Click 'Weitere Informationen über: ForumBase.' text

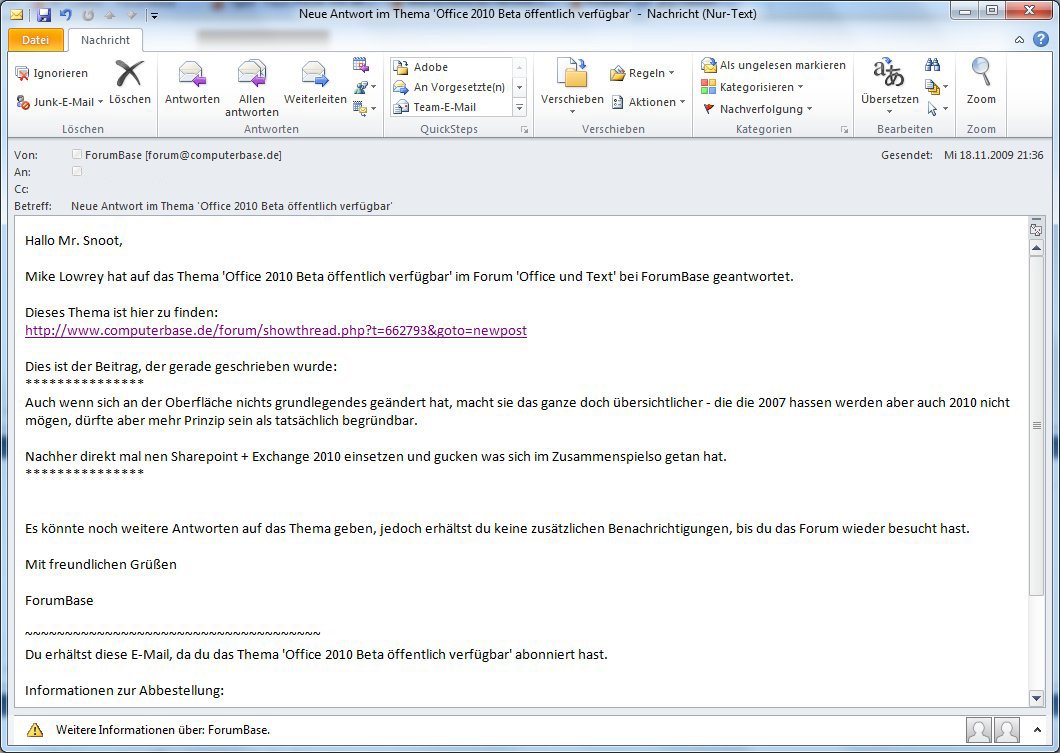click(163, 730)
